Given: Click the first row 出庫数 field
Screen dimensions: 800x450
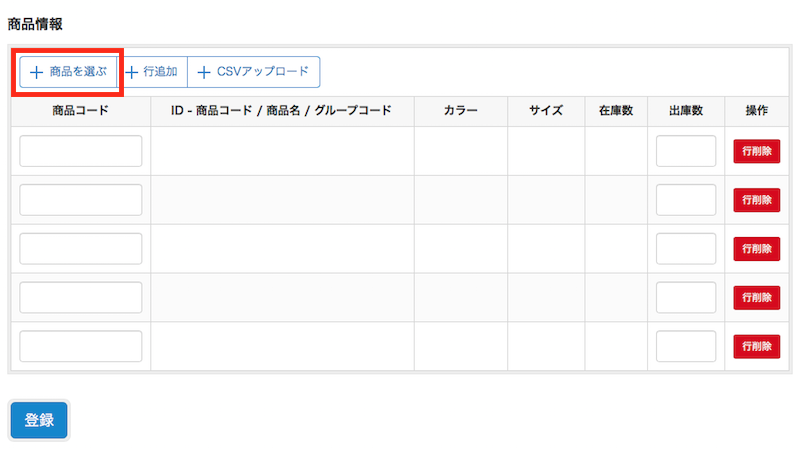Looking at the screenshot, I should tap(686, 151).
